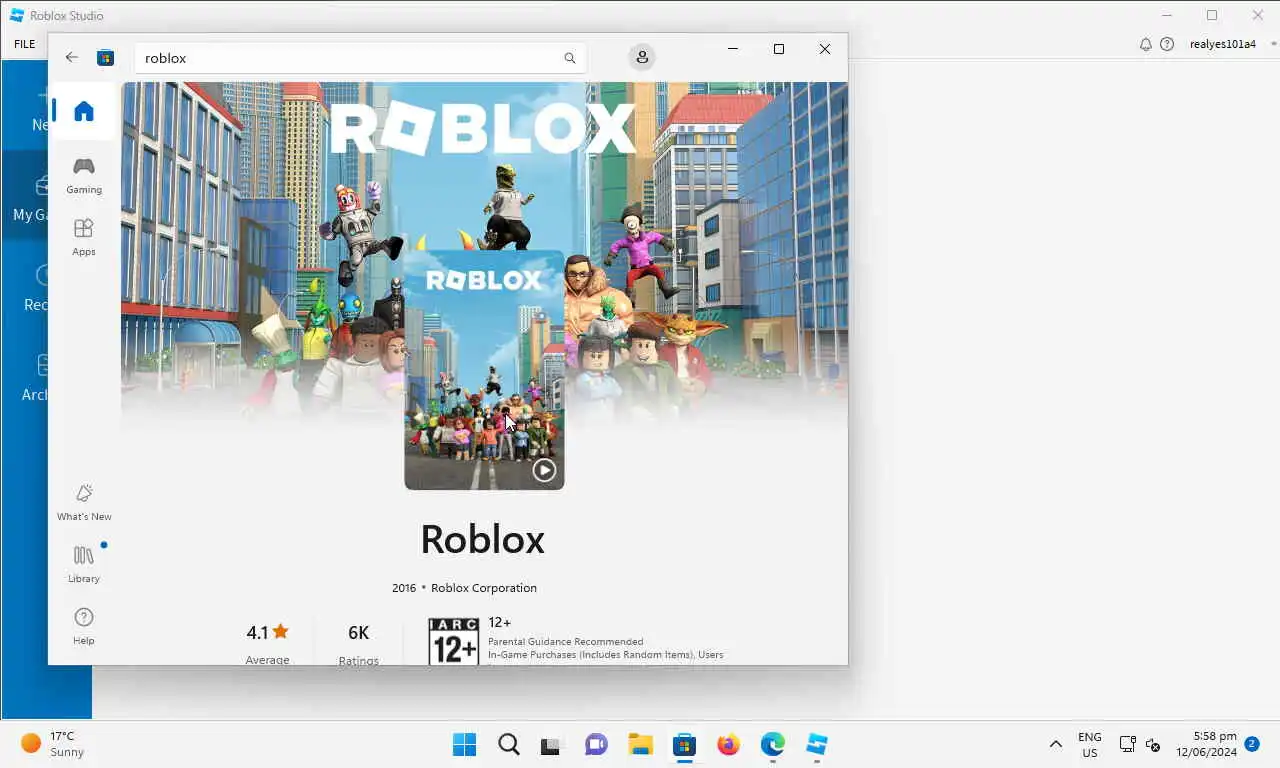Go to Store Home tab

(84, 111)
